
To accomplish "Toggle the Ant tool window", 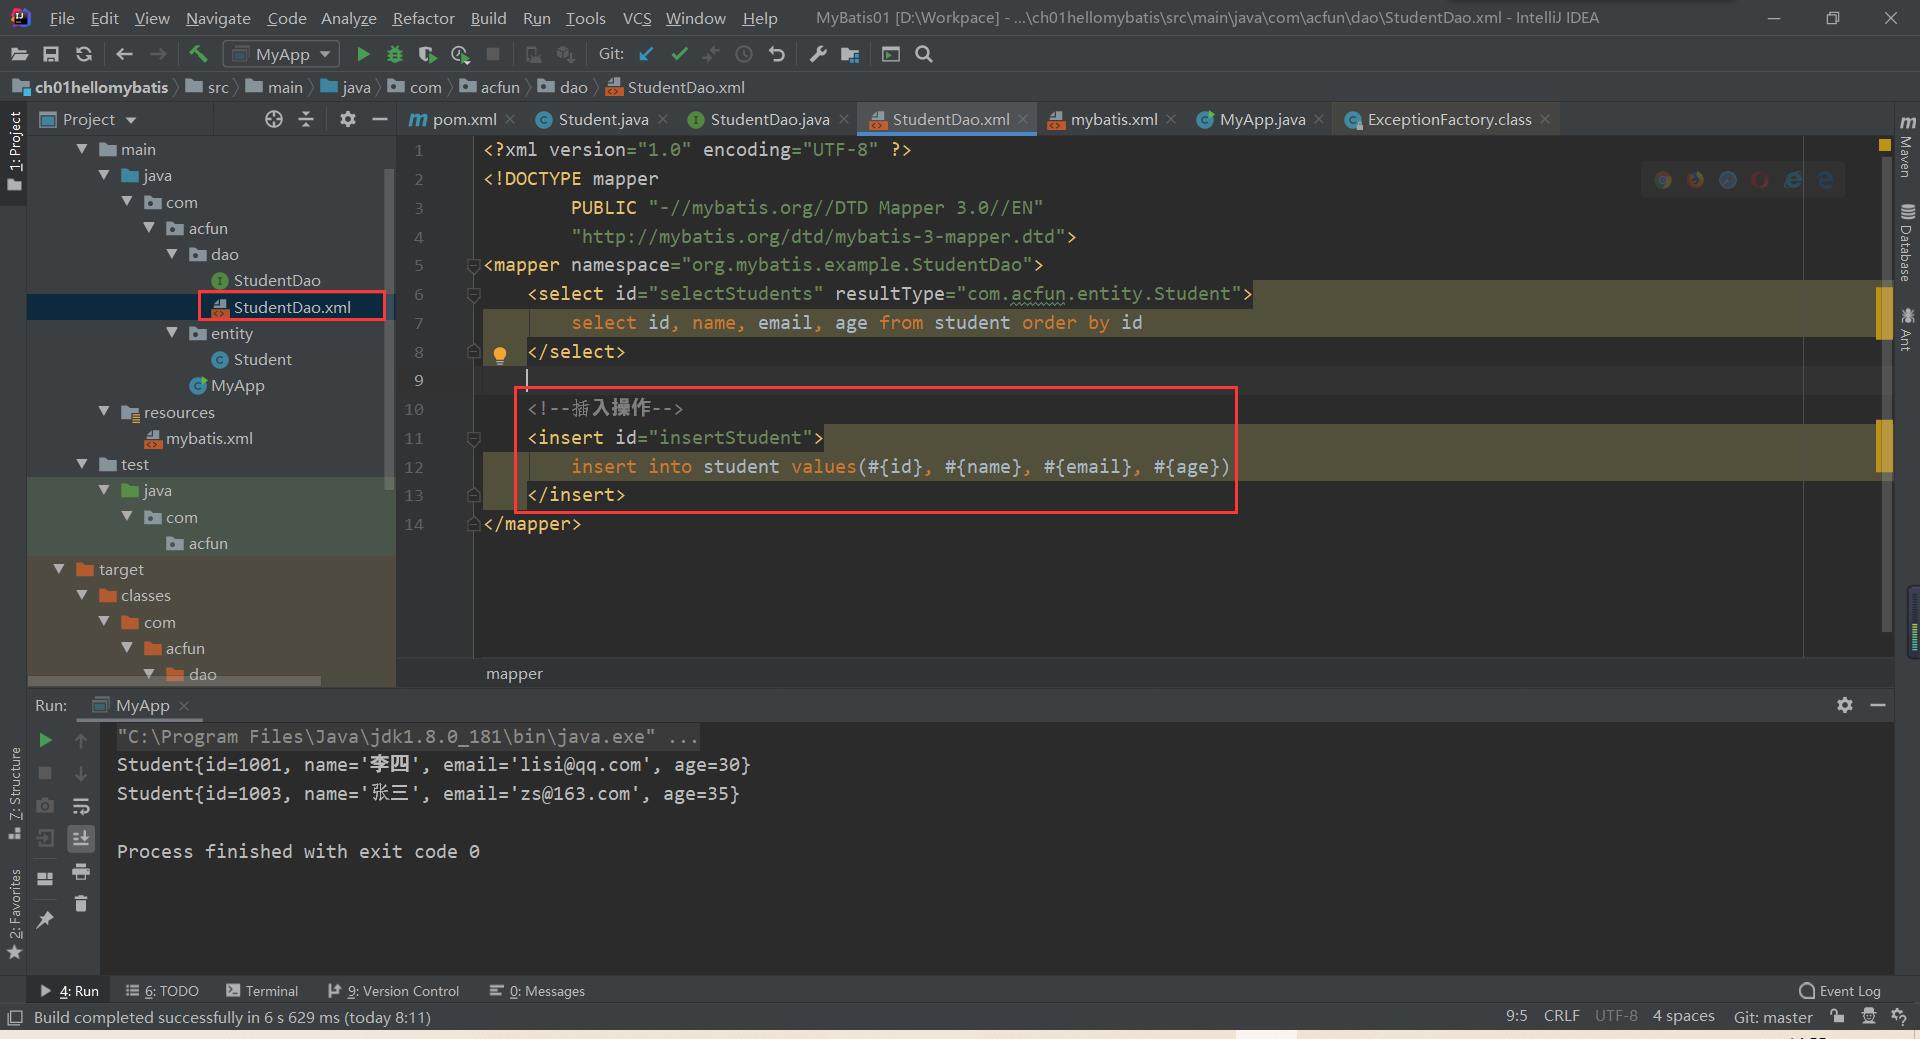I will (x=1907, y=330).
